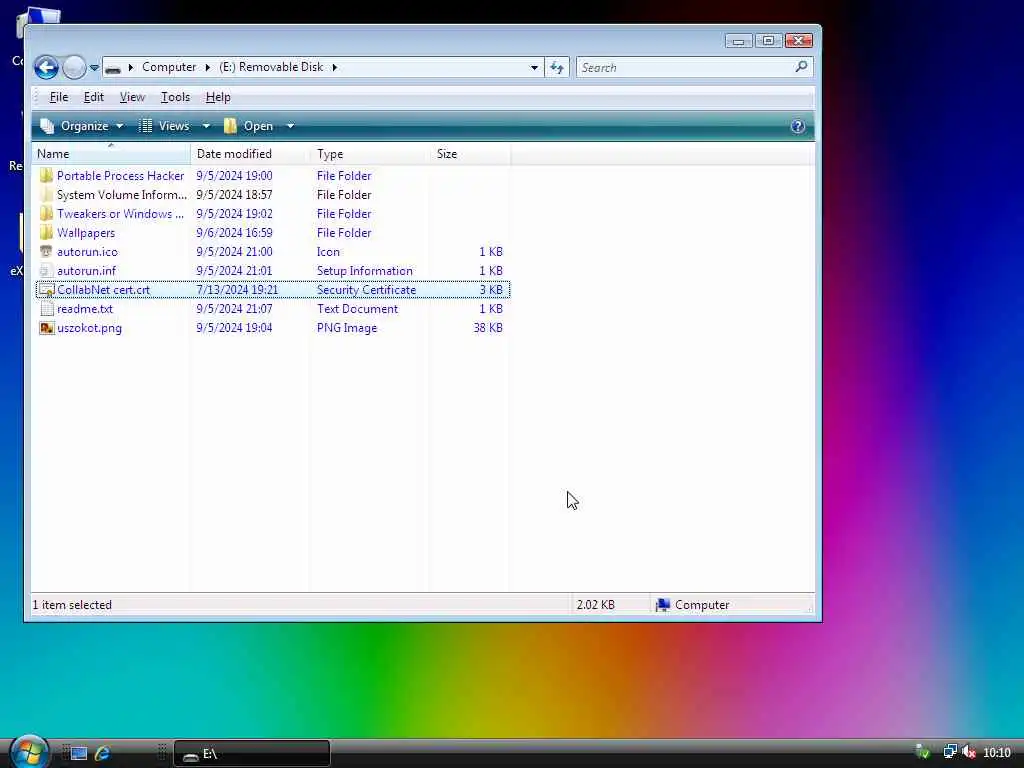The height and width of the screenshot is (768, 1024).
Task: Select the autorun.inf file icon
Action: coord(46,270)
